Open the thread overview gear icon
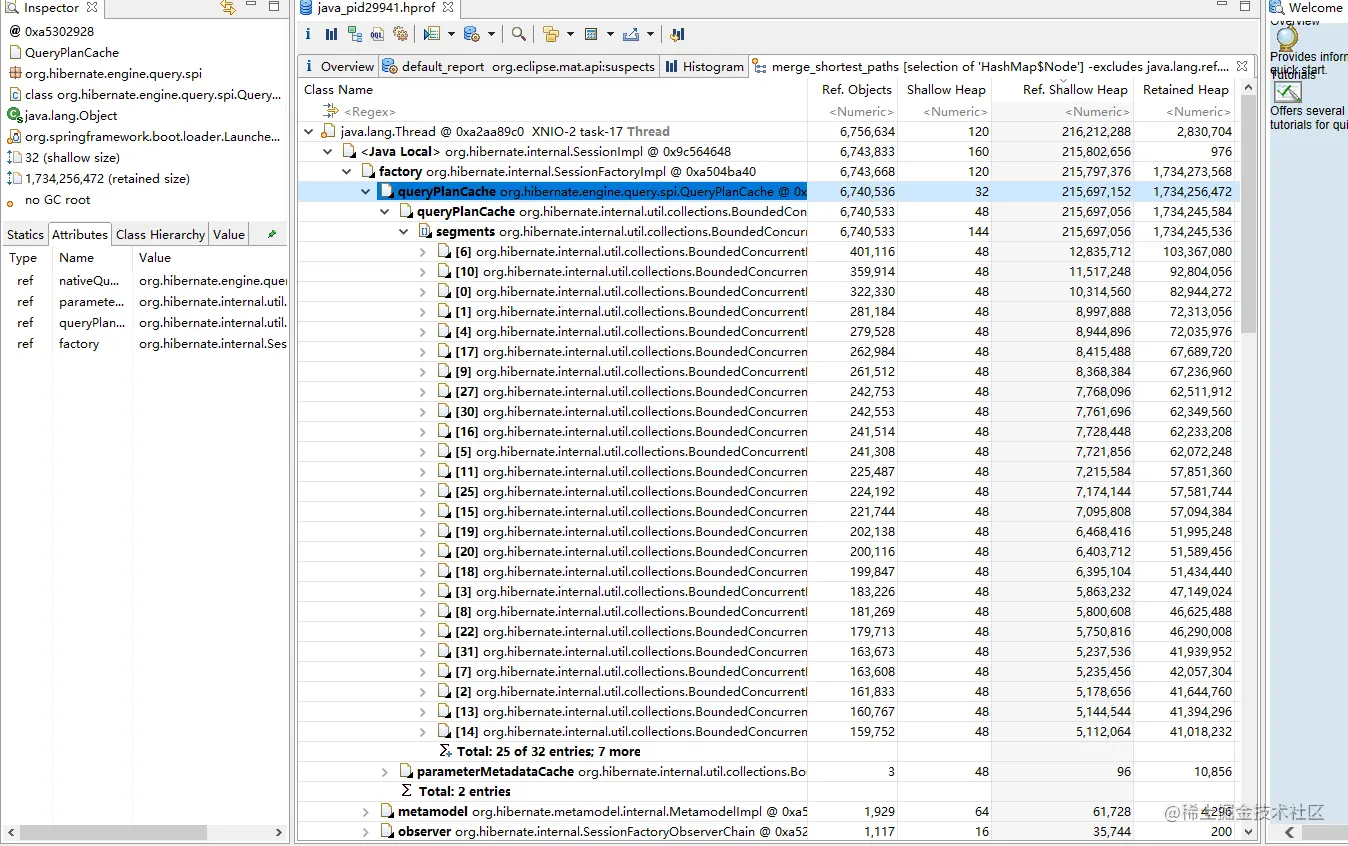This screenshot has width=1348, height=846. 400,34
